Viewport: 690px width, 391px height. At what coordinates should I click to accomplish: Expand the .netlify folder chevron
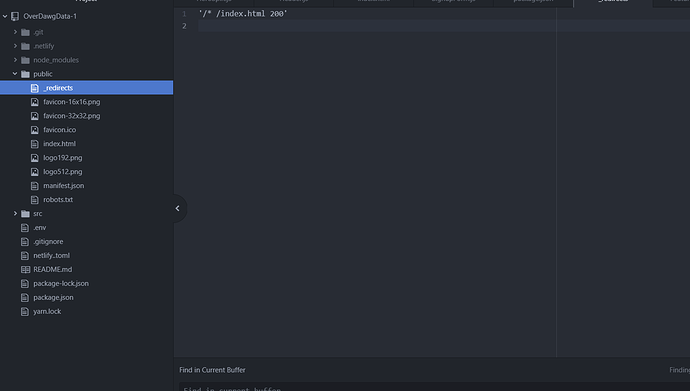[x=15, y=46]
